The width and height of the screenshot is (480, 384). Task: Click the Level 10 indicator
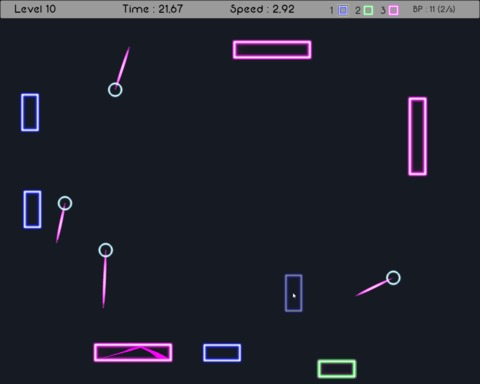coord(35,9)
